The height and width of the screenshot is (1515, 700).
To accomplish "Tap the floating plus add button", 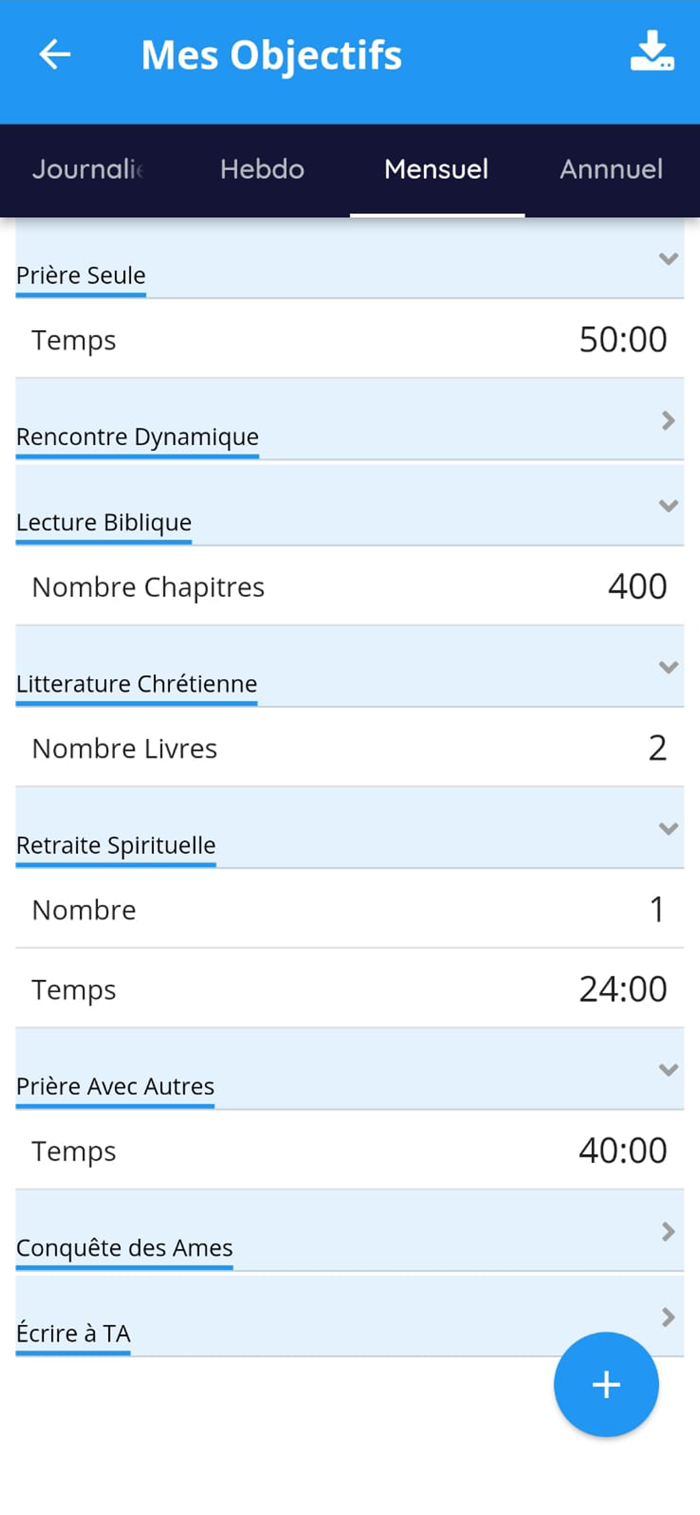I will point(606,1384).
